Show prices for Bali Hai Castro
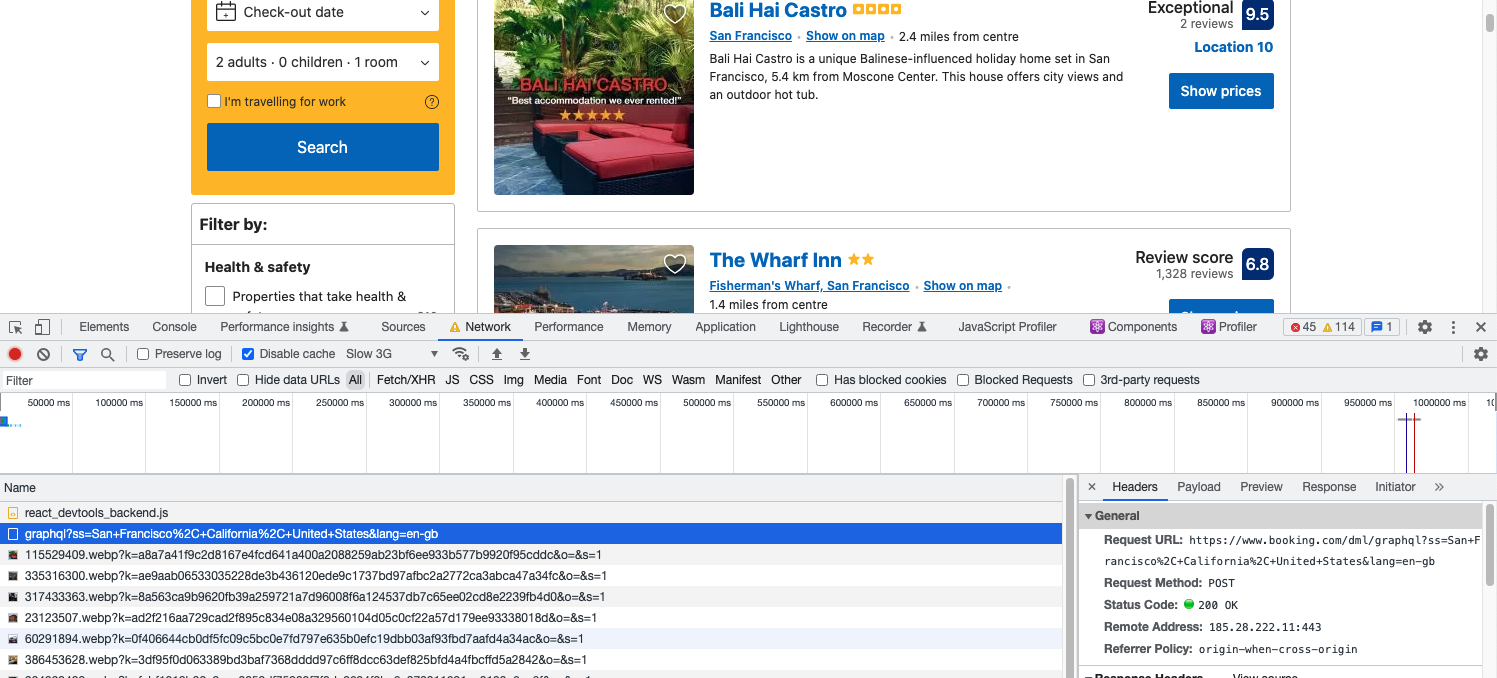1497x678 pixels. [1221, 91]
